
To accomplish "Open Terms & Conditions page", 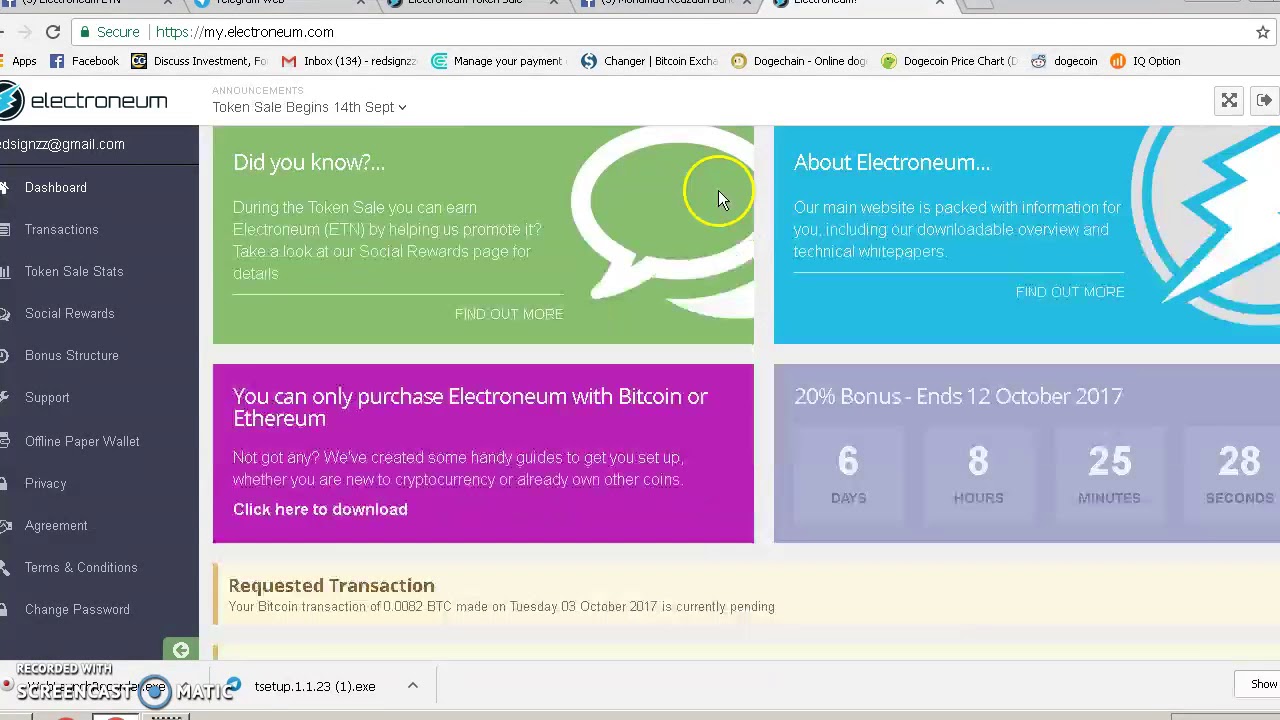I will click(x=81, y=567).
